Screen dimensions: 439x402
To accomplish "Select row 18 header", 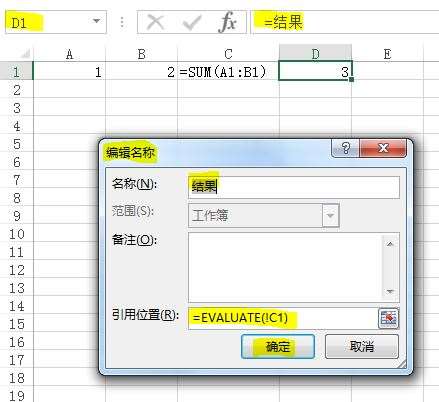I will pyautogui.click(x=17, y=378).
